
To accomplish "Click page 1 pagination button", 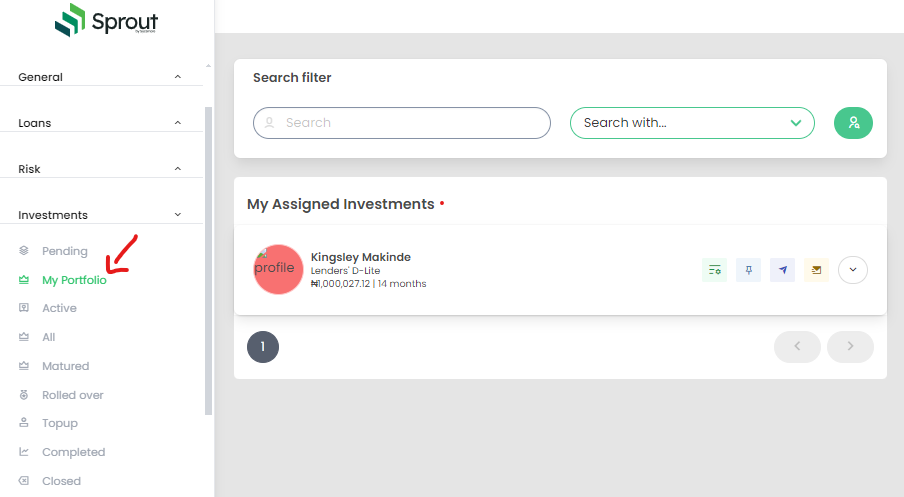I will click(263, 347).
